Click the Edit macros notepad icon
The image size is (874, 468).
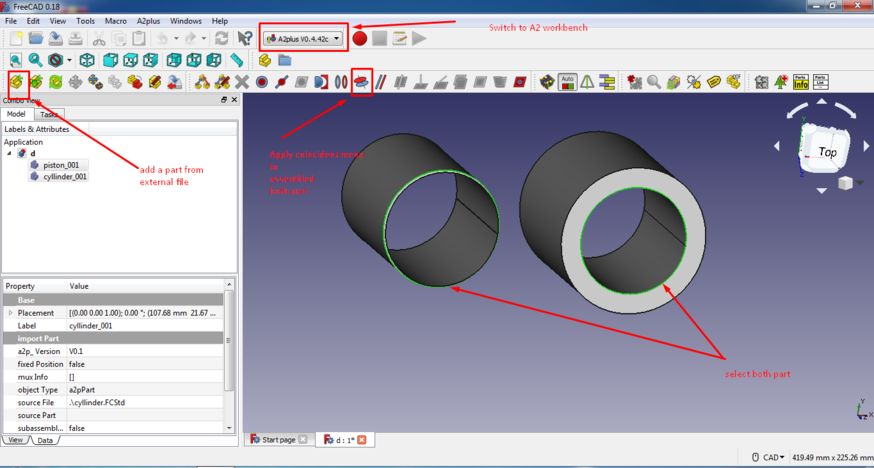pyautogui.click(x=399, y=38)
